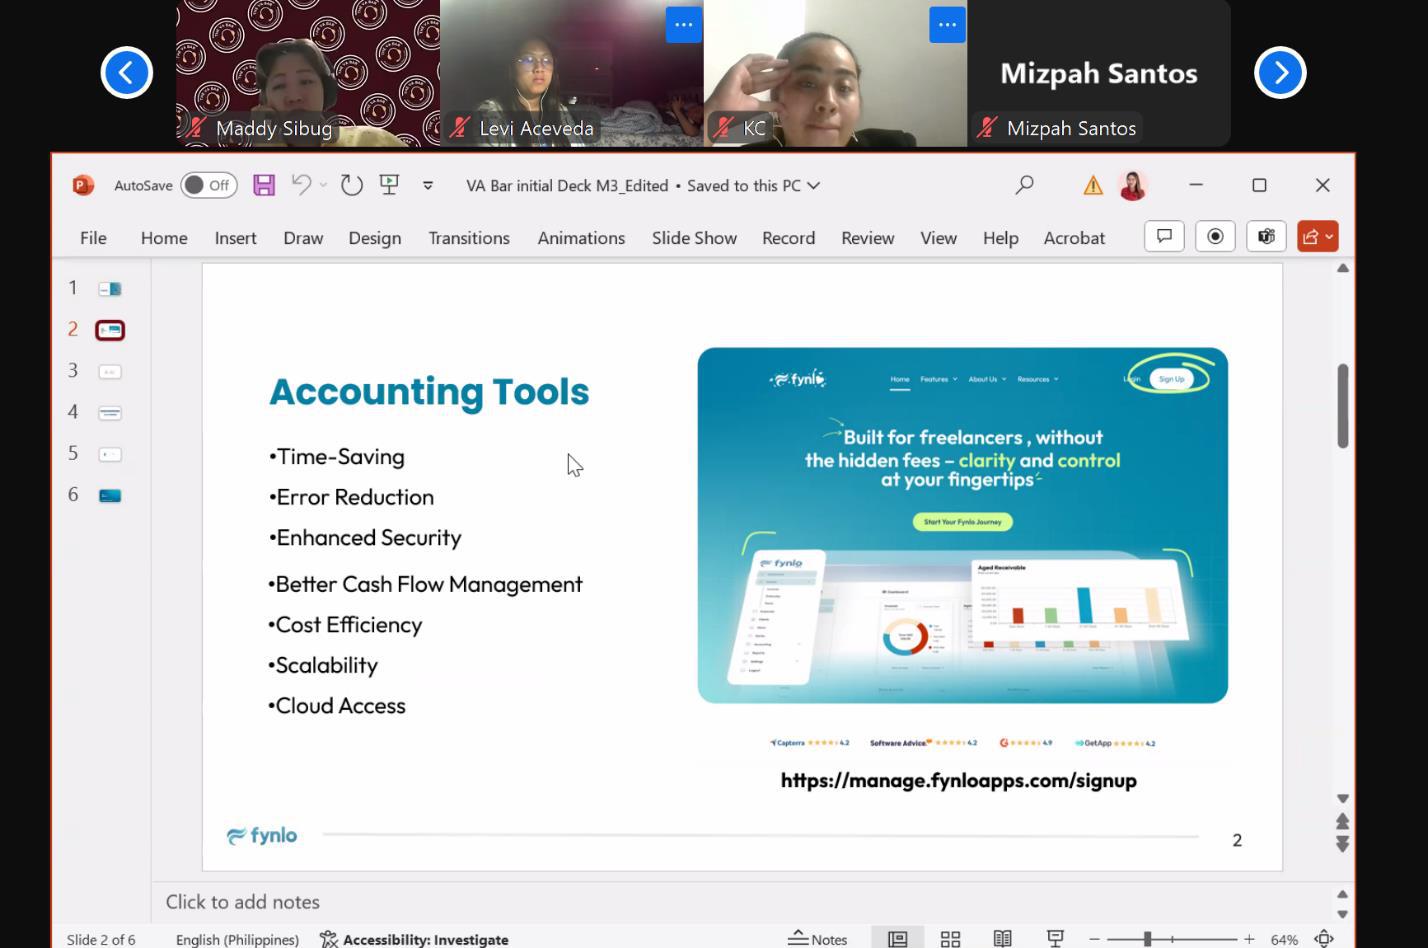Click the Undo arrow icon
The width and height of the screenshot is (1428, 948).
tap(300, 185)
